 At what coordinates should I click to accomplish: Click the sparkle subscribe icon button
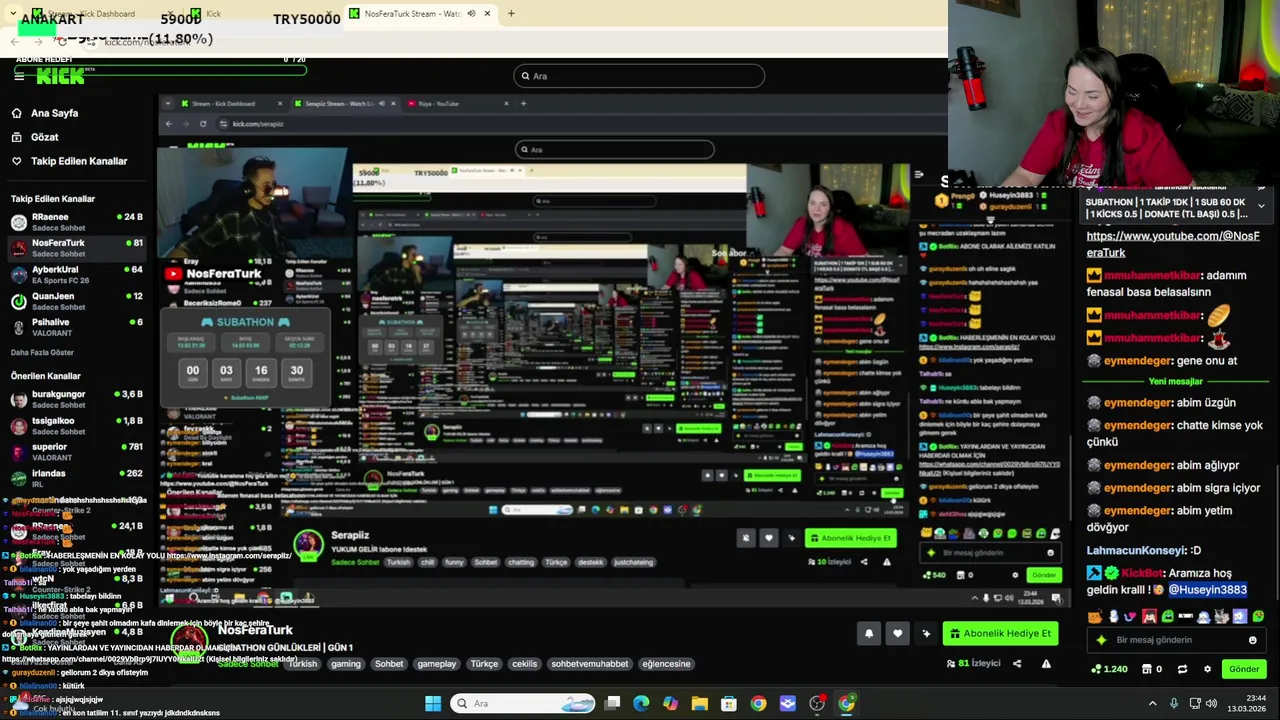[x=926, y=633]
